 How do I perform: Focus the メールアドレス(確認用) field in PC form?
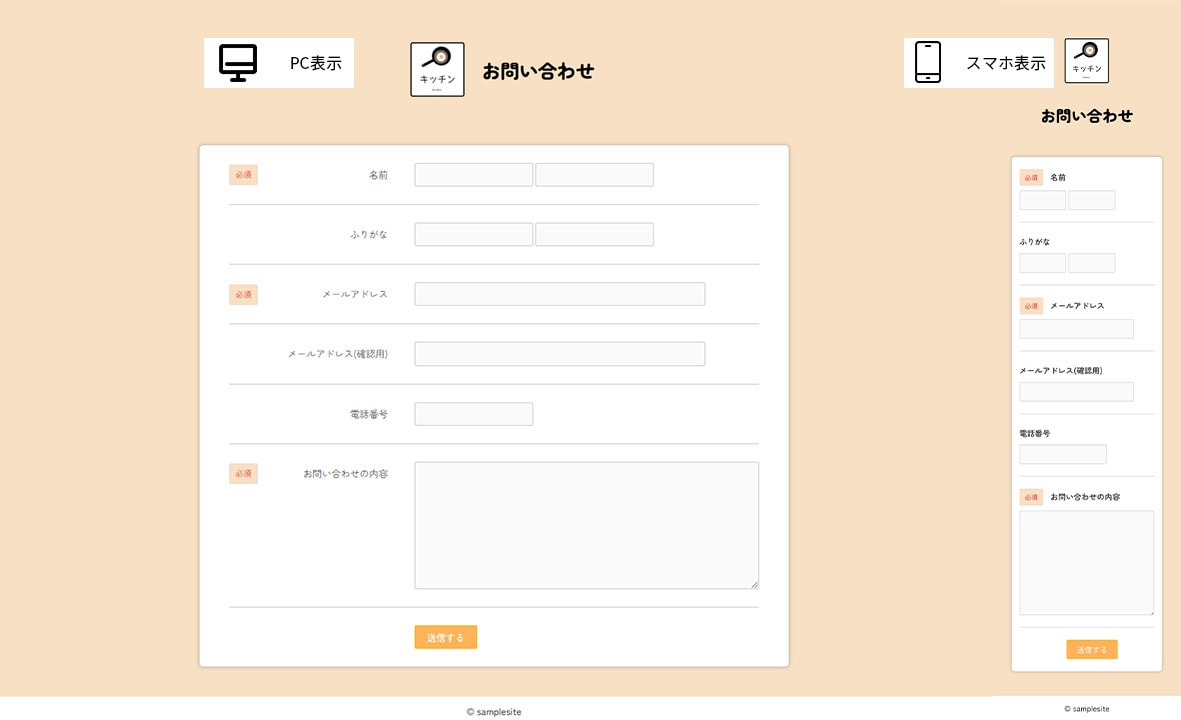point(560,354)
